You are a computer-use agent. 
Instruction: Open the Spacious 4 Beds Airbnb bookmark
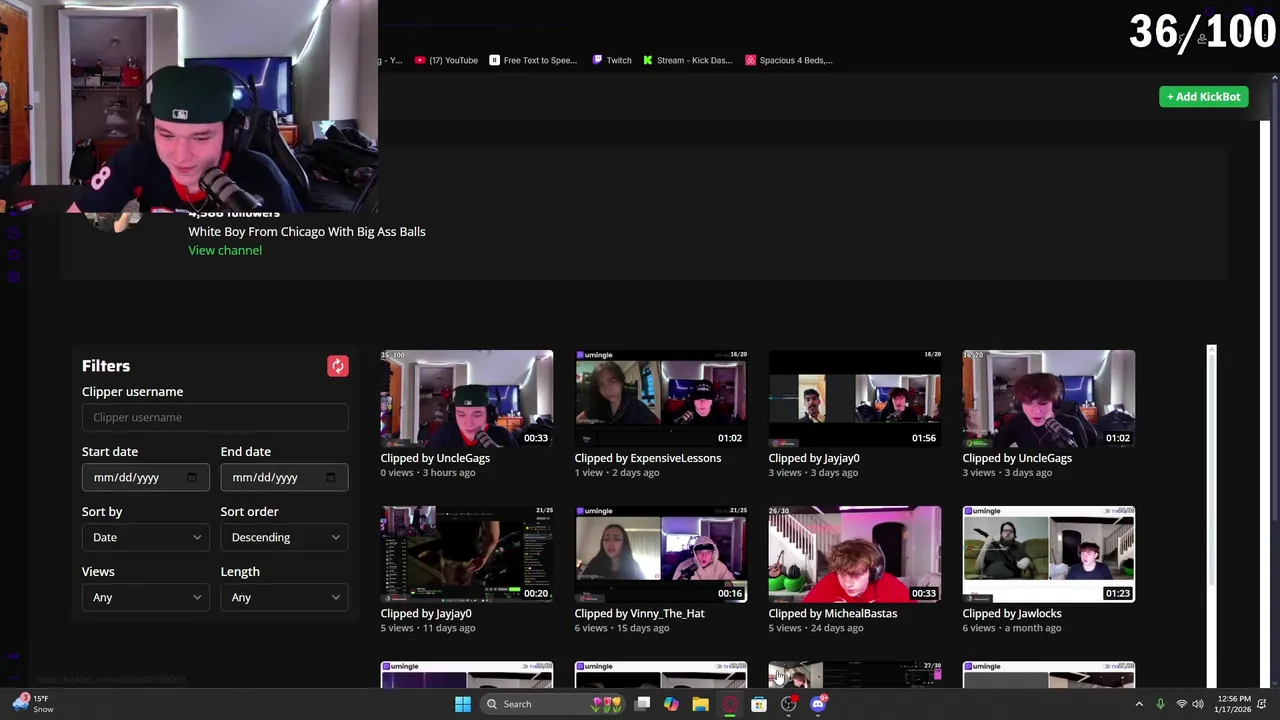tap(789, 60)
